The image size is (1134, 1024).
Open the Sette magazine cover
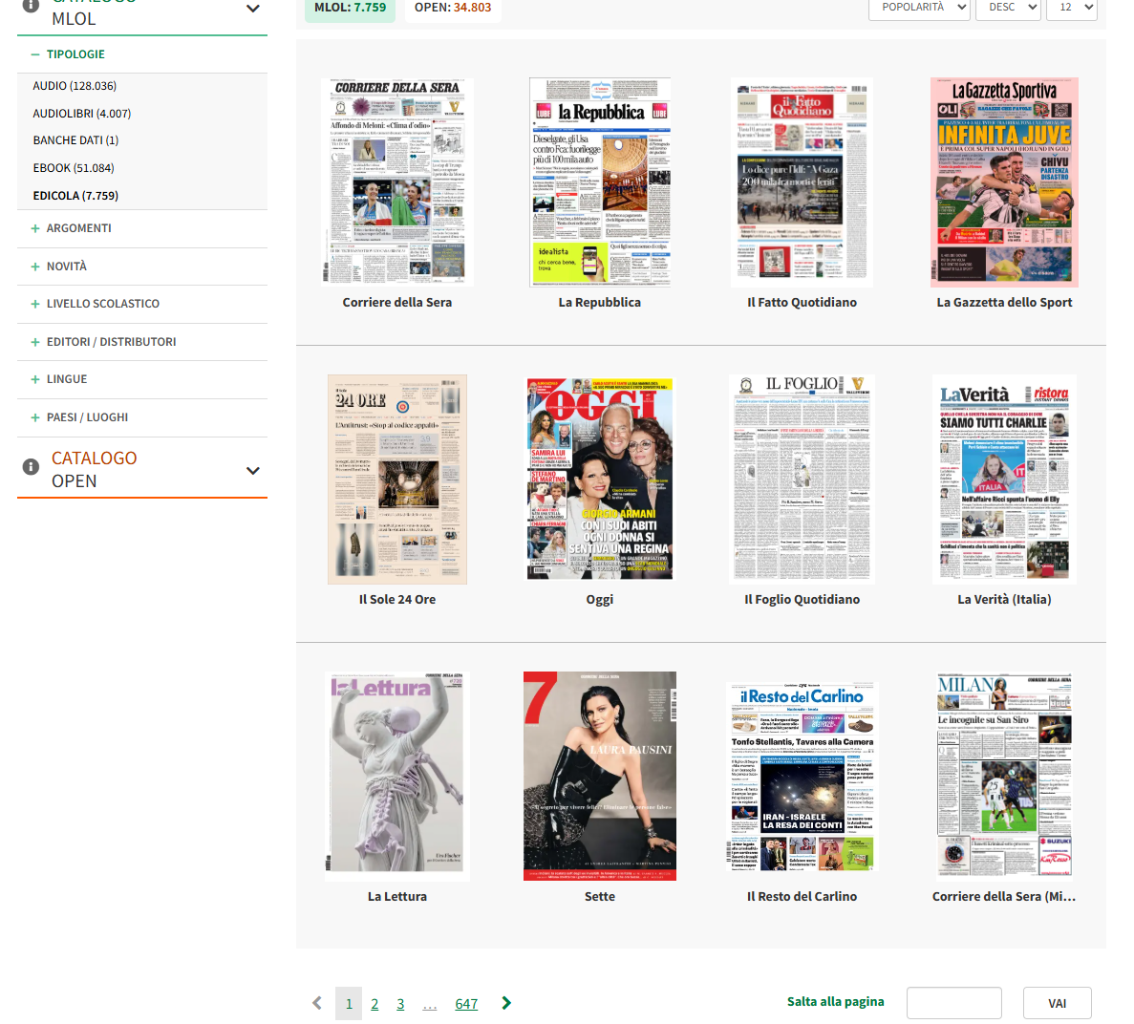(x=600, y=776)
